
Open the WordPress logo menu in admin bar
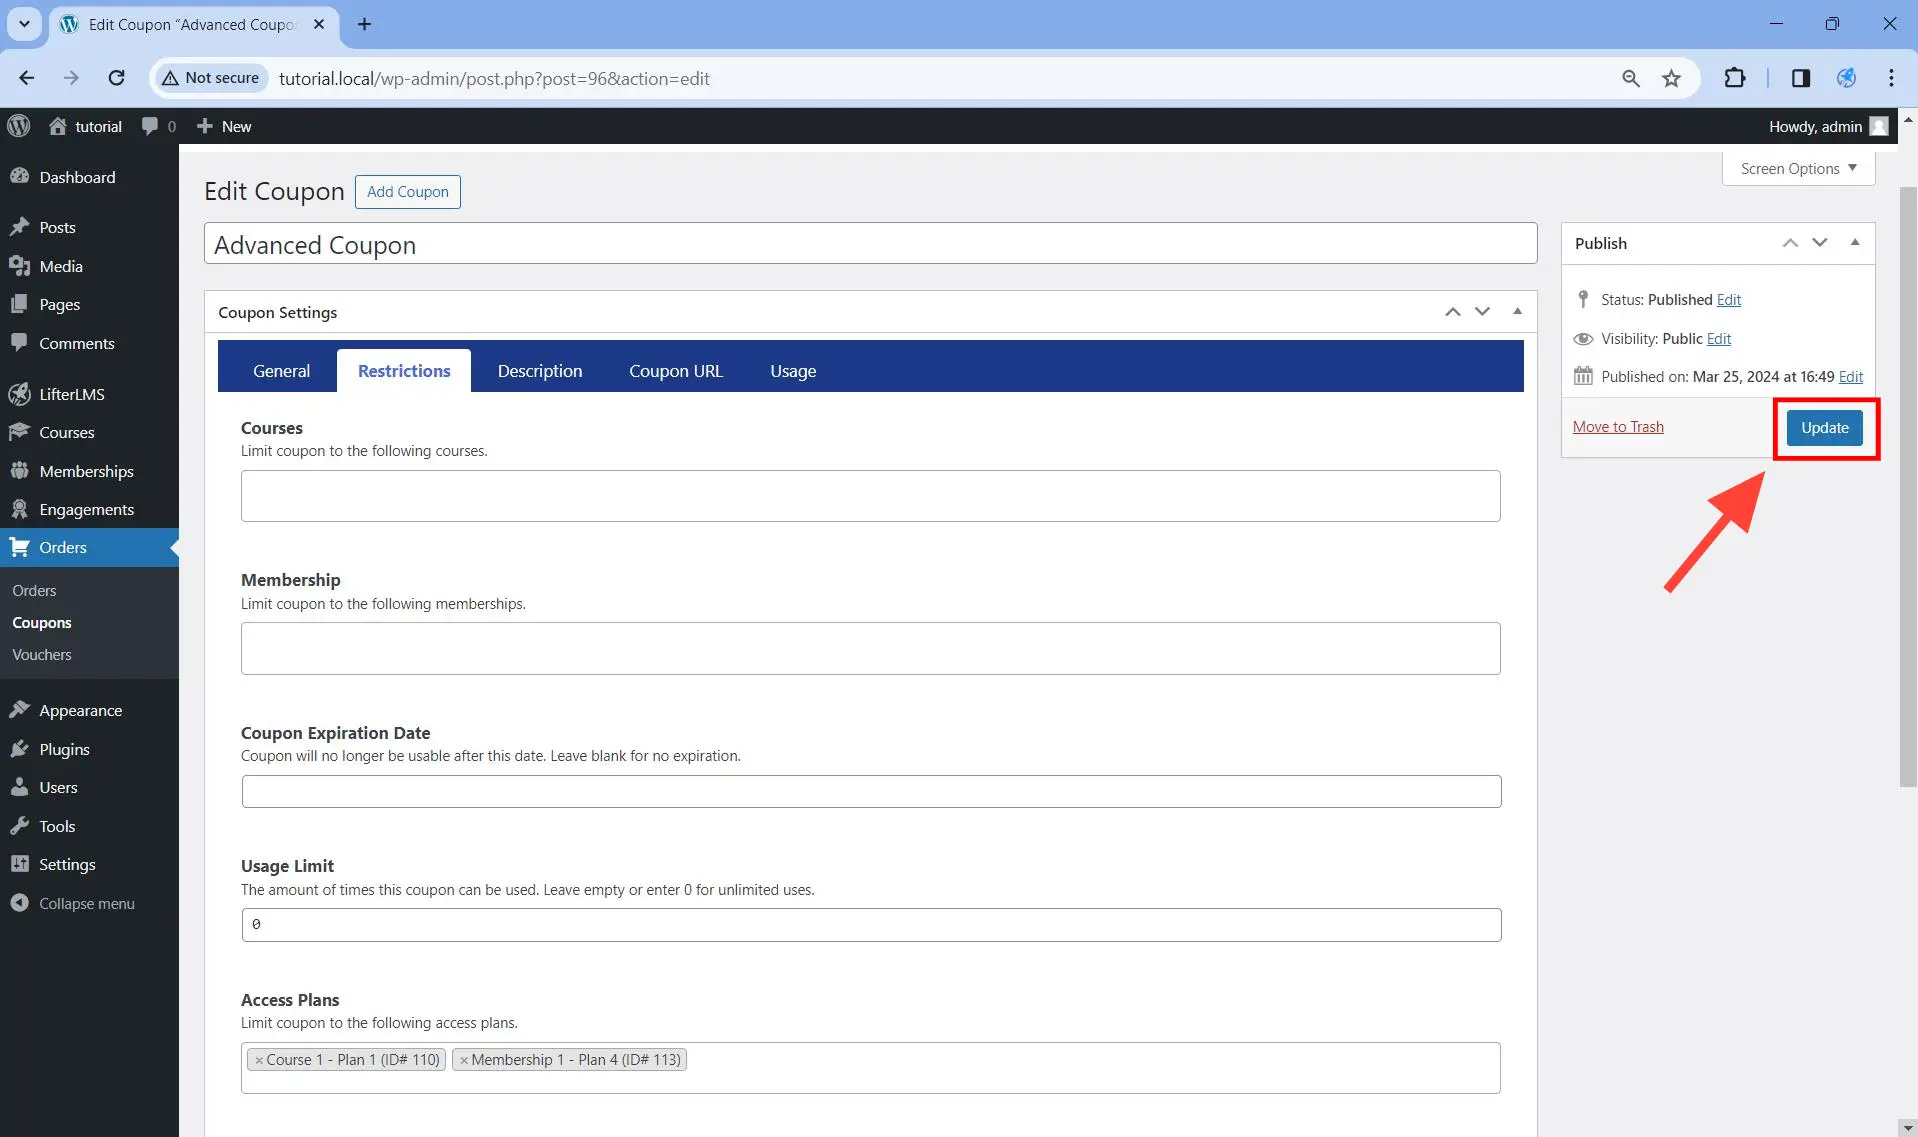point(19,126)
